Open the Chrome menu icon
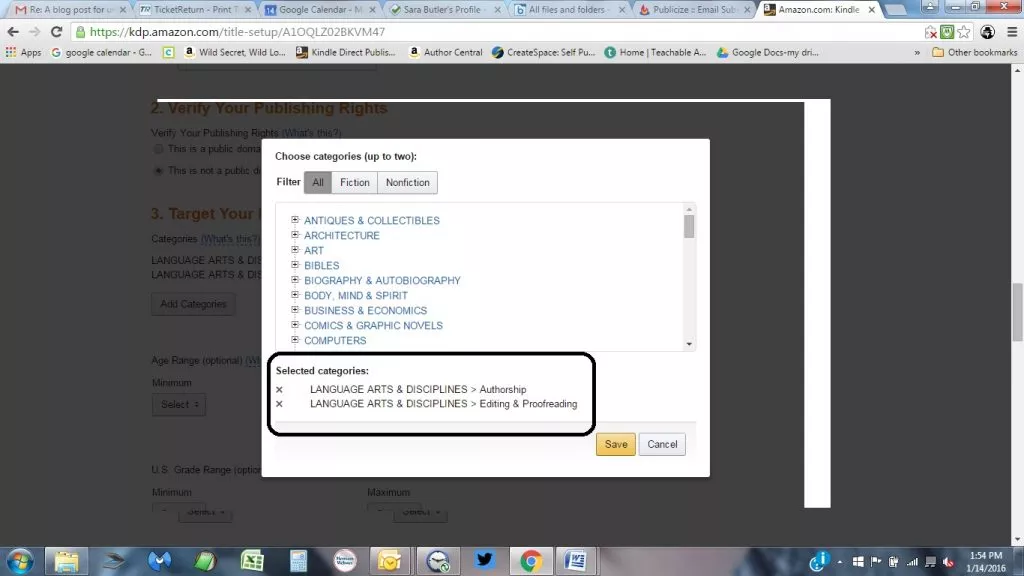Viewport: 1024px width, 576px height. pos(1010,32)
